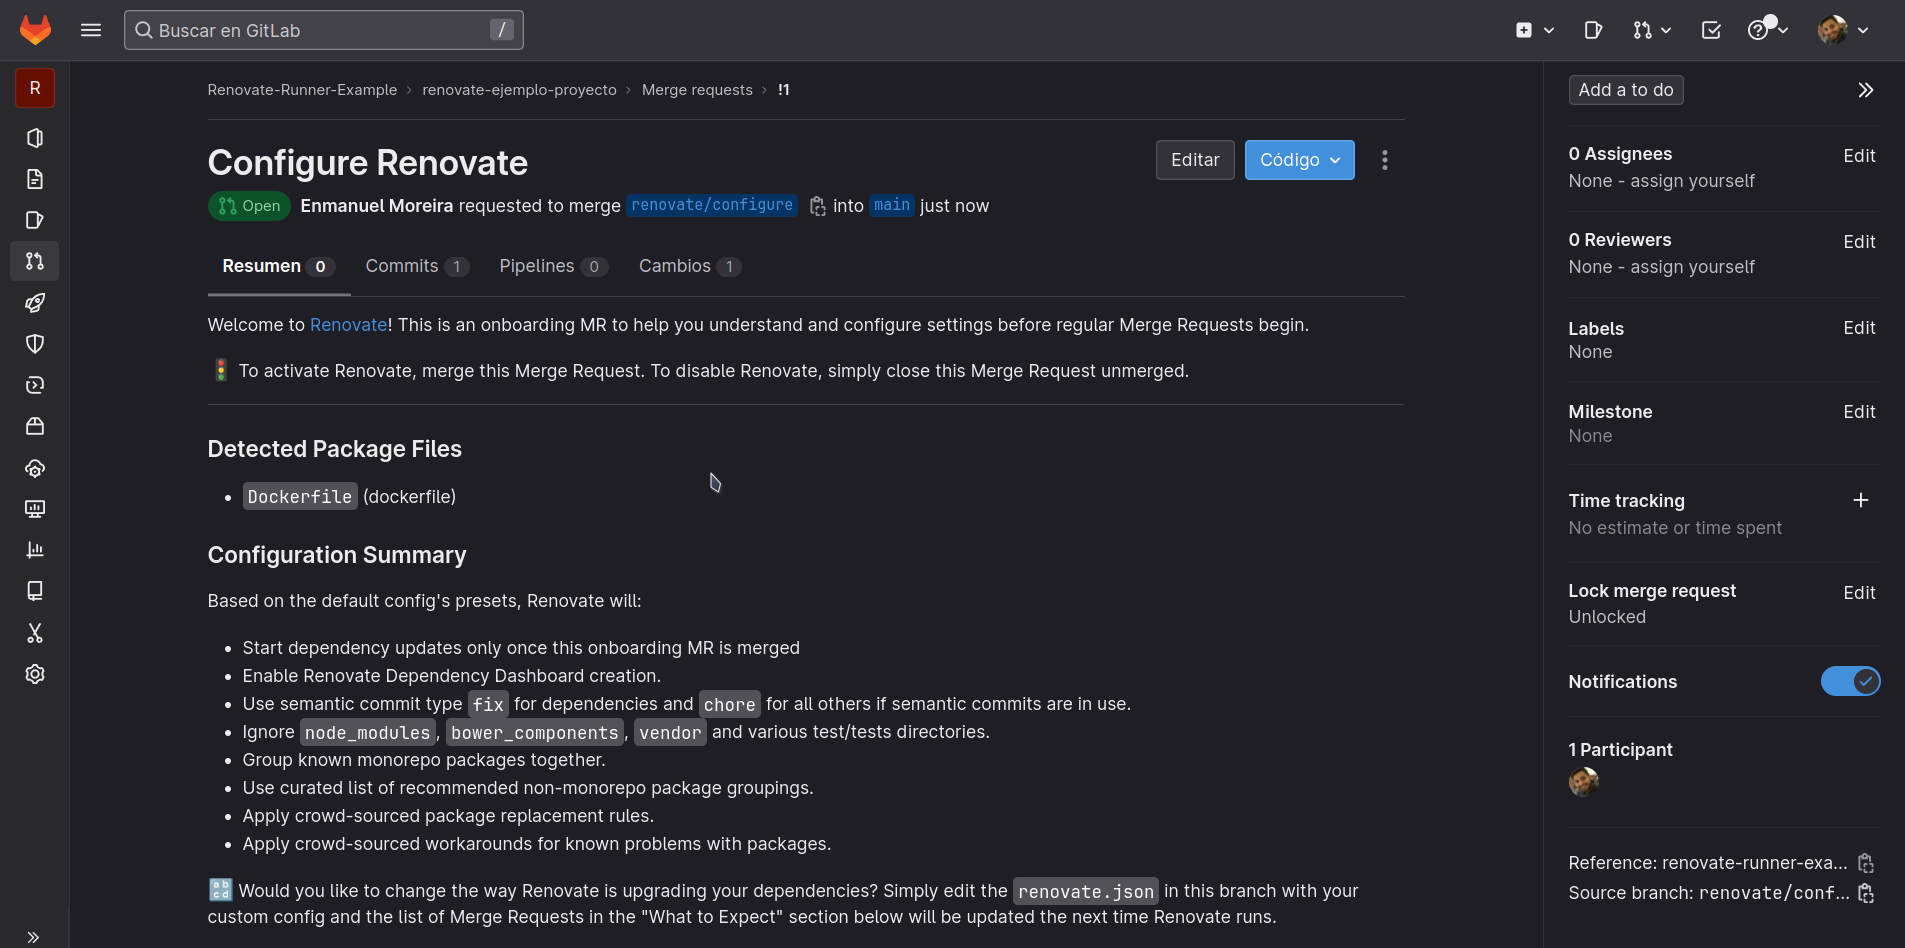Open Project information in sidebar
The image size is (1905, 948).
35,138
